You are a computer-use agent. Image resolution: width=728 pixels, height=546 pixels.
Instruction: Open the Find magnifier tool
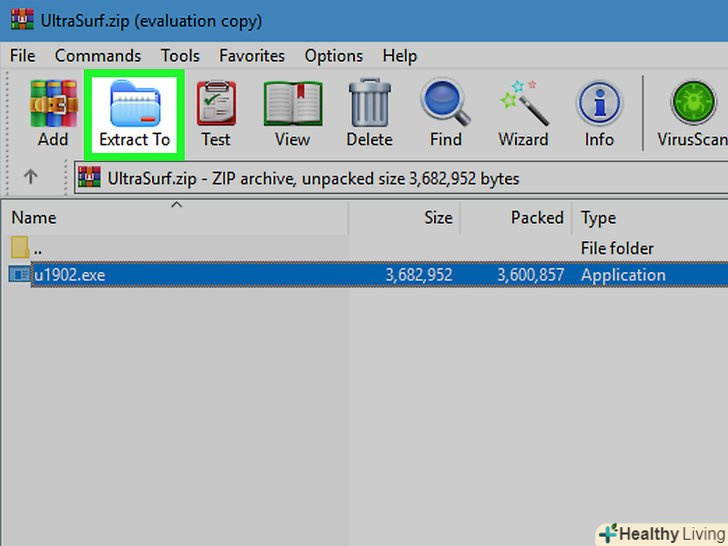click(x=445, y=102)
